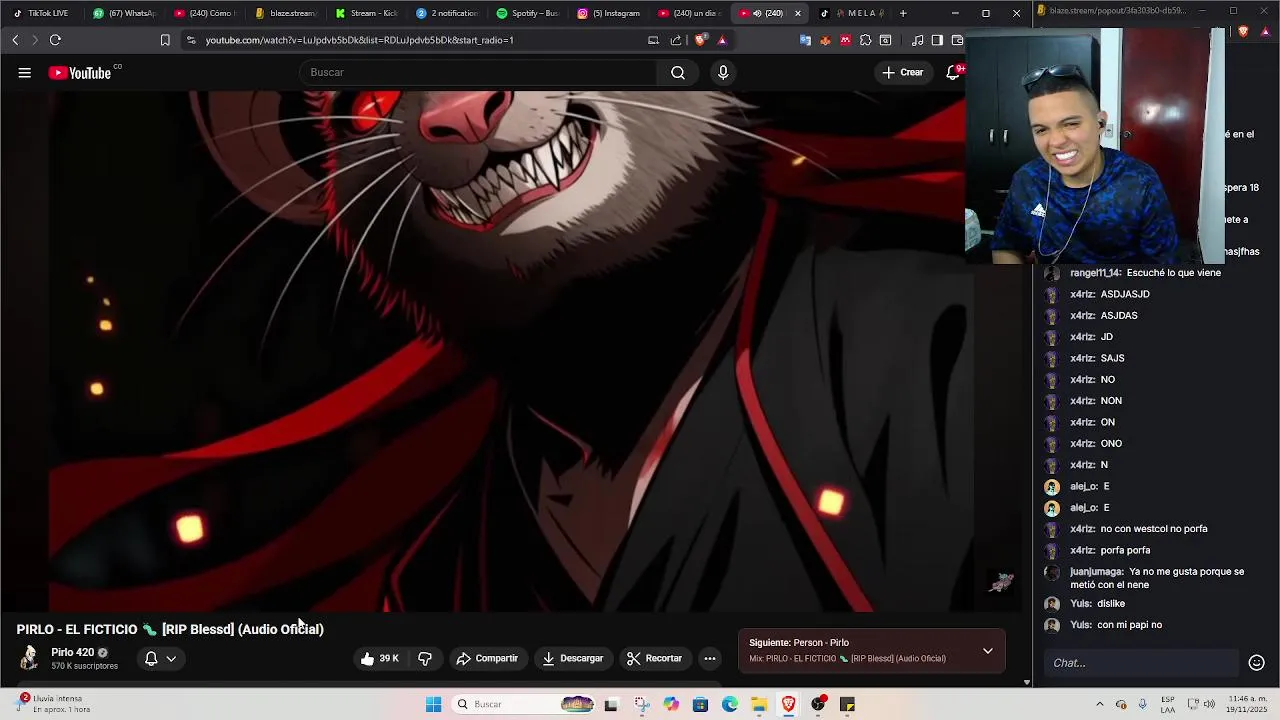This screenshot has height=720, width=1280.
Task: Open Microsoft Edge from taskbar
Action: 730,704
